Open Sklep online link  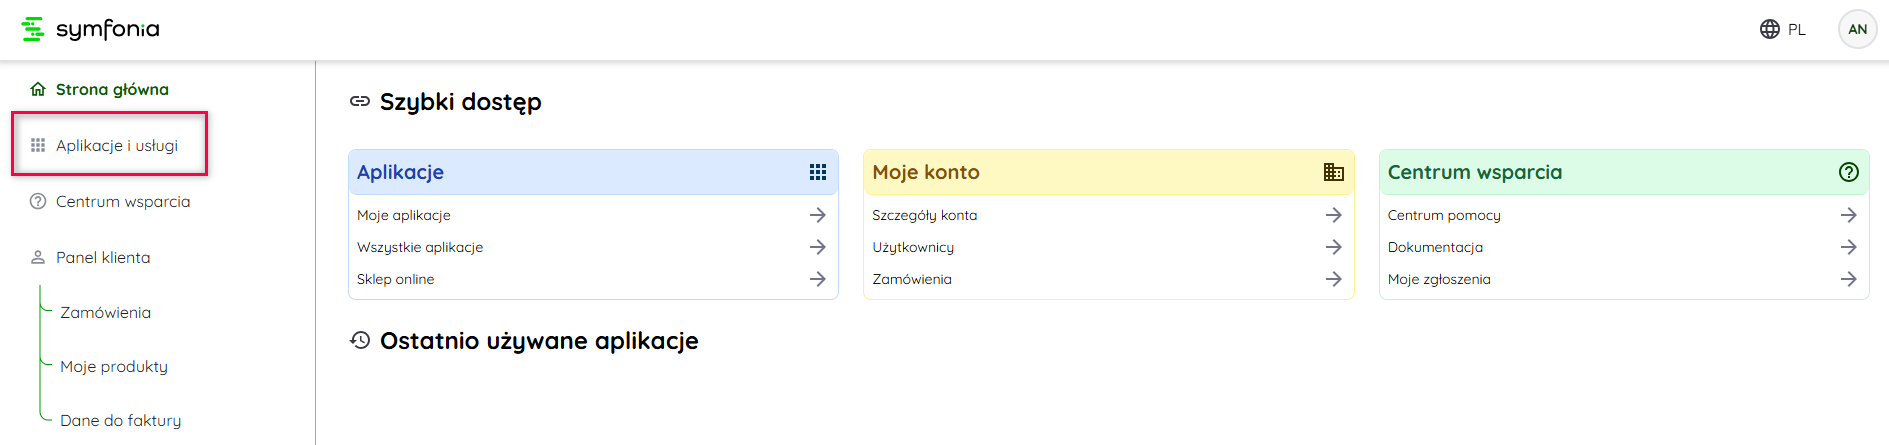pyautogui.click(x=395, y=279)
